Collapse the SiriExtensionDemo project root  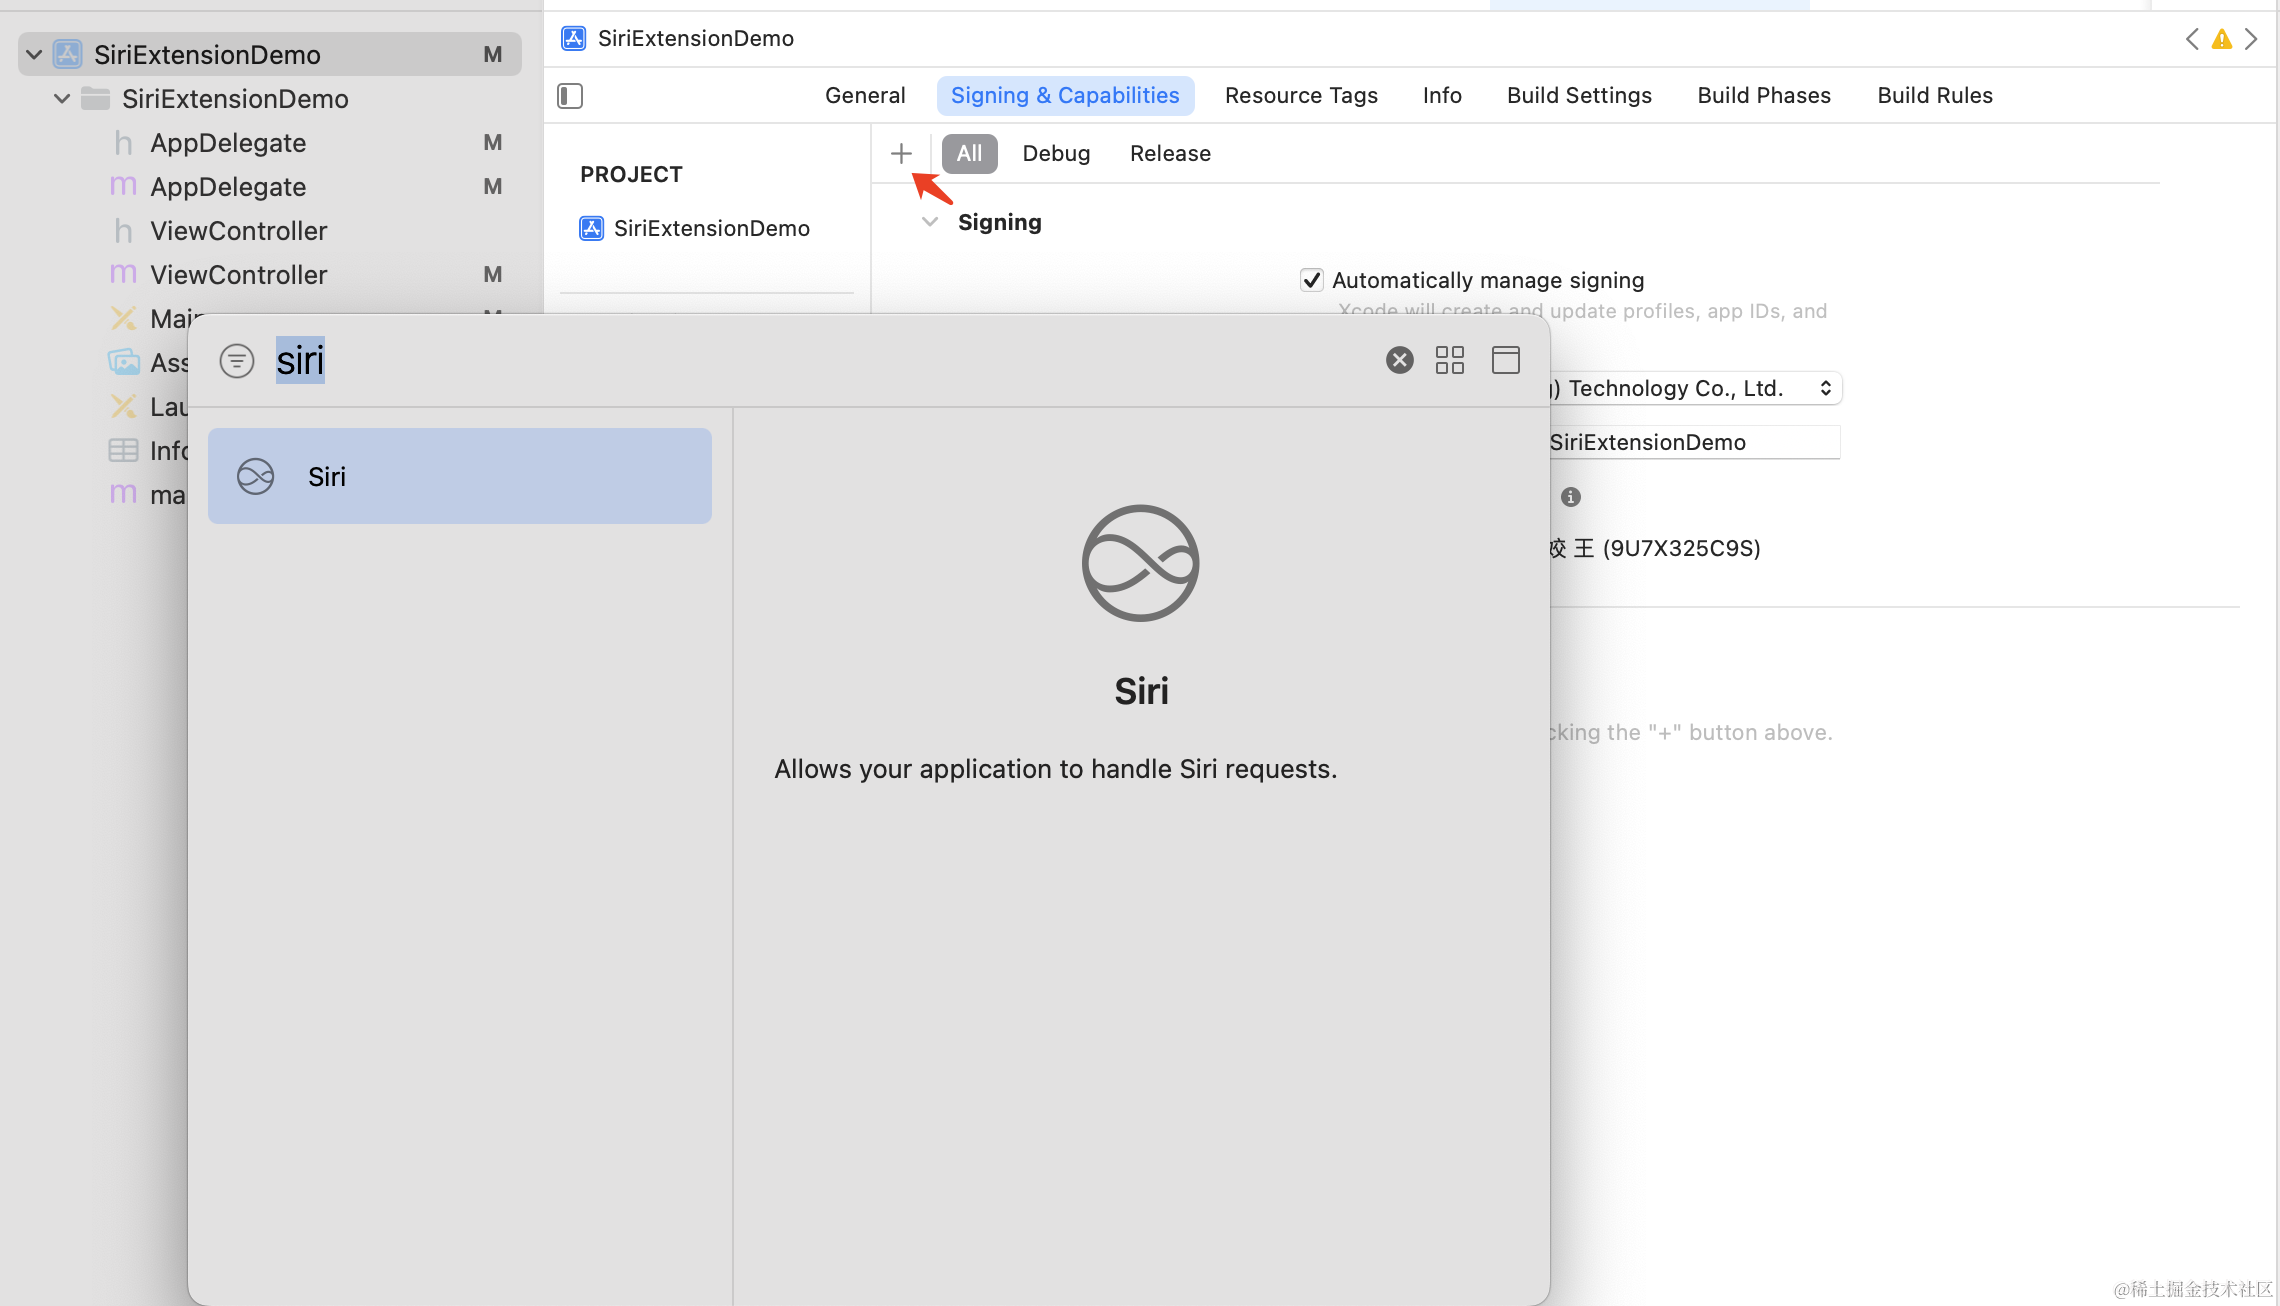pos(34,55)
